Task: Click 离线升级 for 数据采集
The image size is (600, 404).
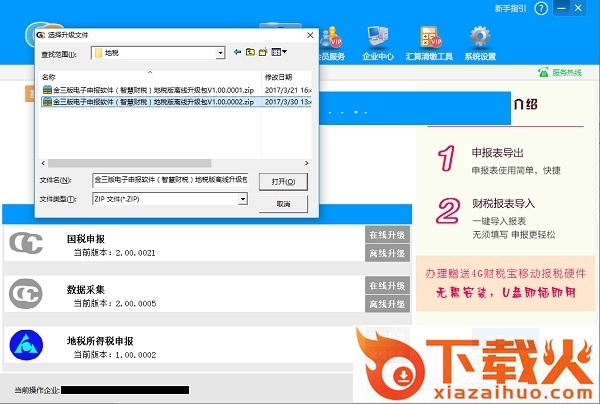Action: (387, 304)
